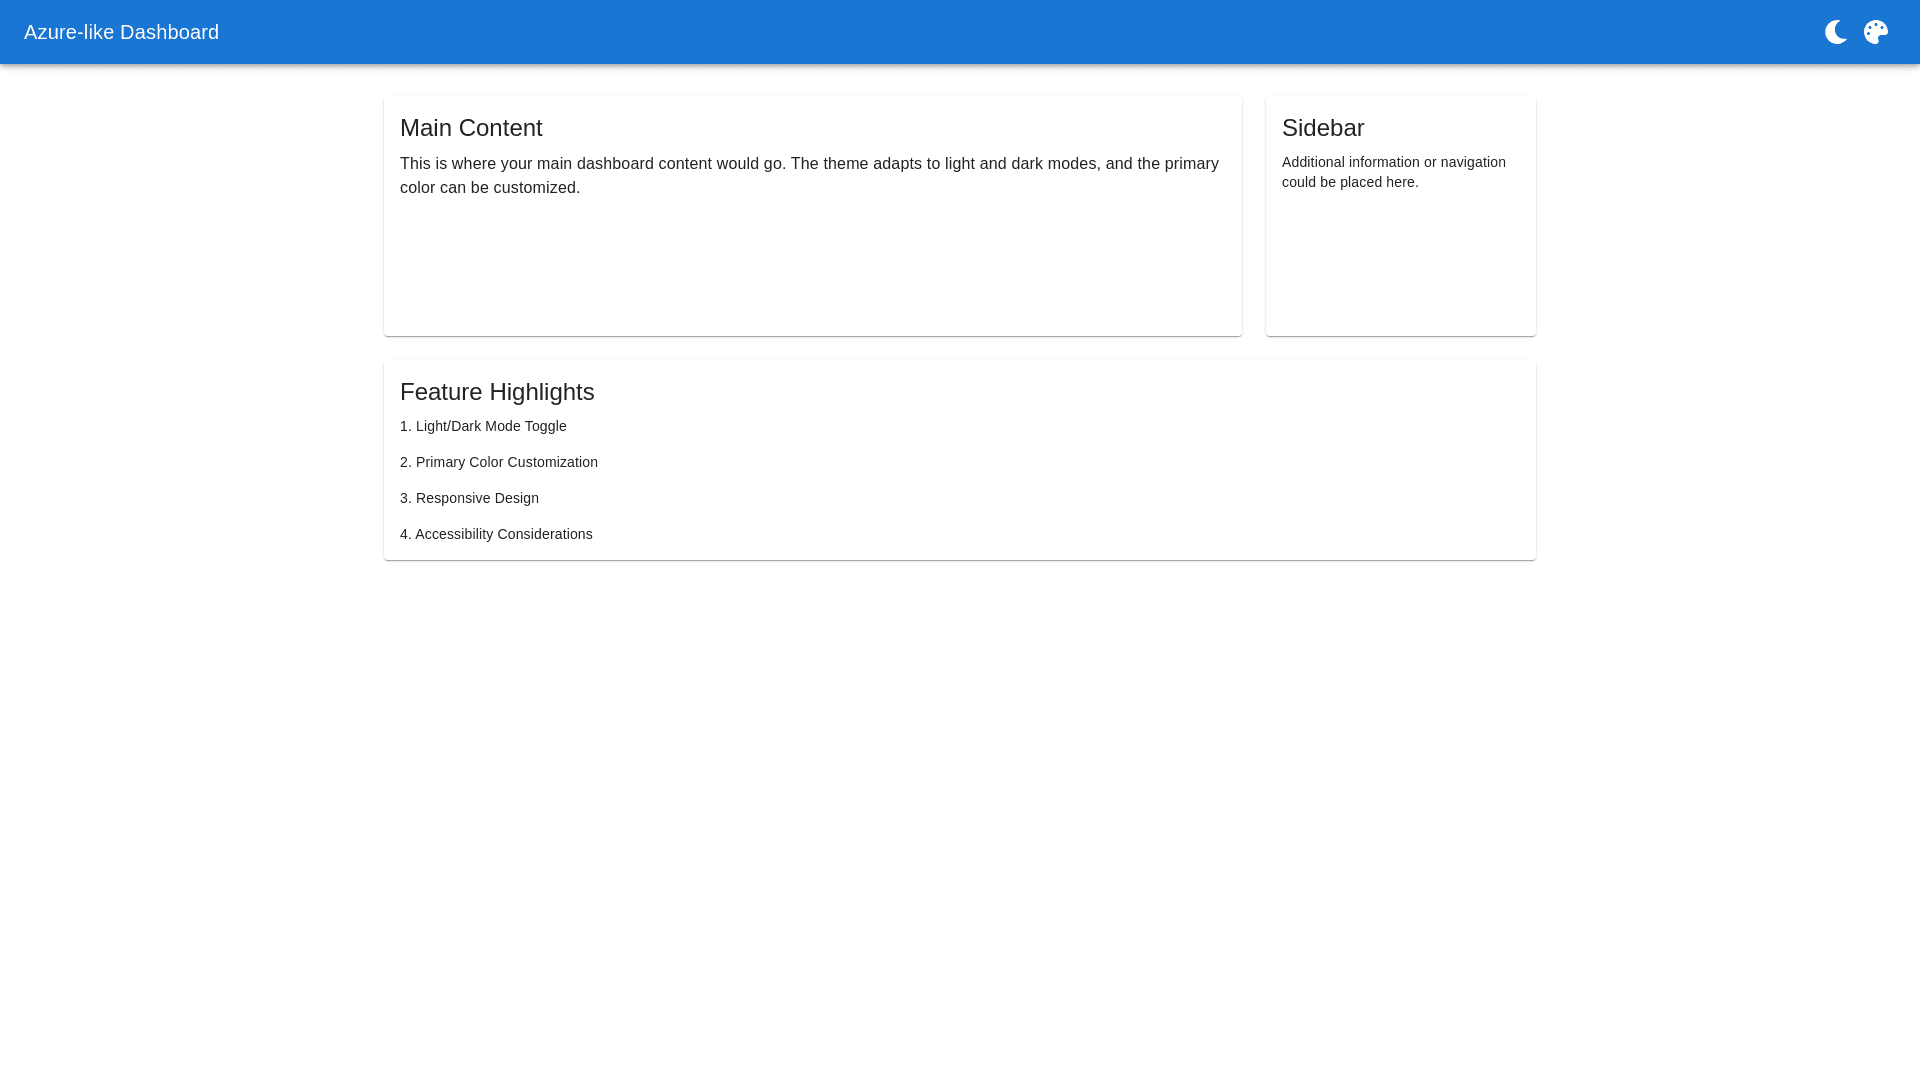Open the color palette picker icon
1920x1080 pixels.
click(1875, 32)
